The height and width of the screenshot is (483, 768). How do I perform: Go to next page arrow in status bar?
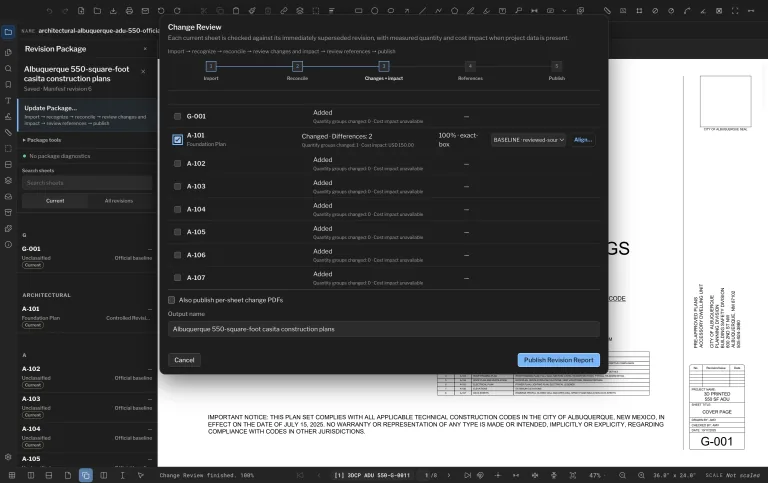(449, 475)
